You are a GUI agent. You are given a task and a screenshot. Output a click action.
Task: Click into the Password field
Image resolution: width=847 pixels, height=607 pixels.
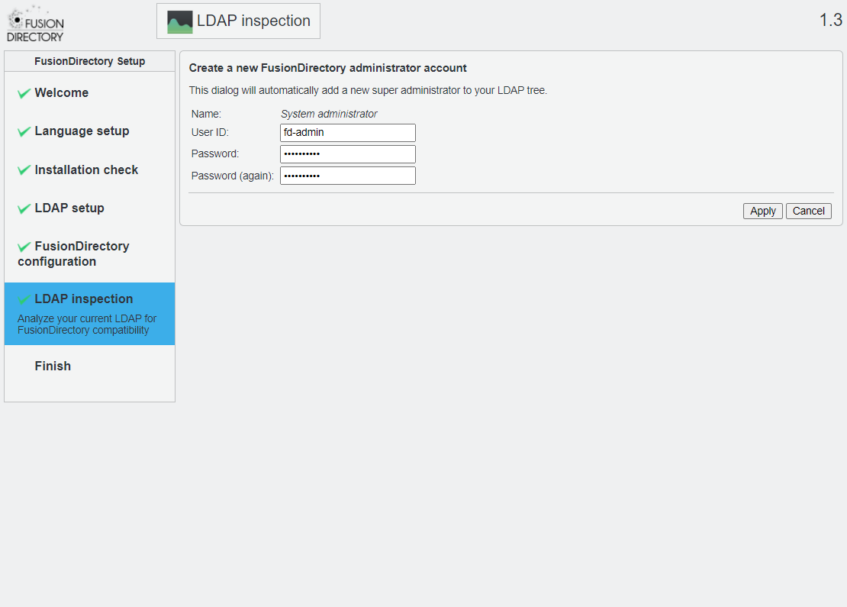[x=347, y=154]
